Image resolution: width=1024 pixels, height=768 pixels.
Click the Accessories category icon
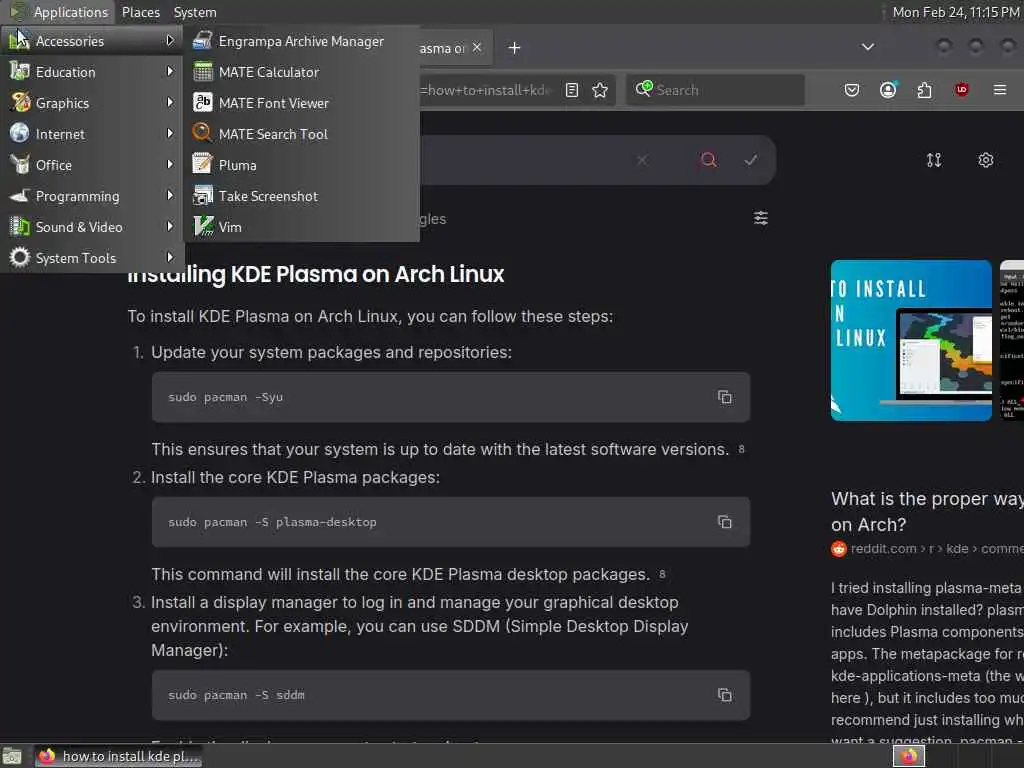(x=20, y=40)
